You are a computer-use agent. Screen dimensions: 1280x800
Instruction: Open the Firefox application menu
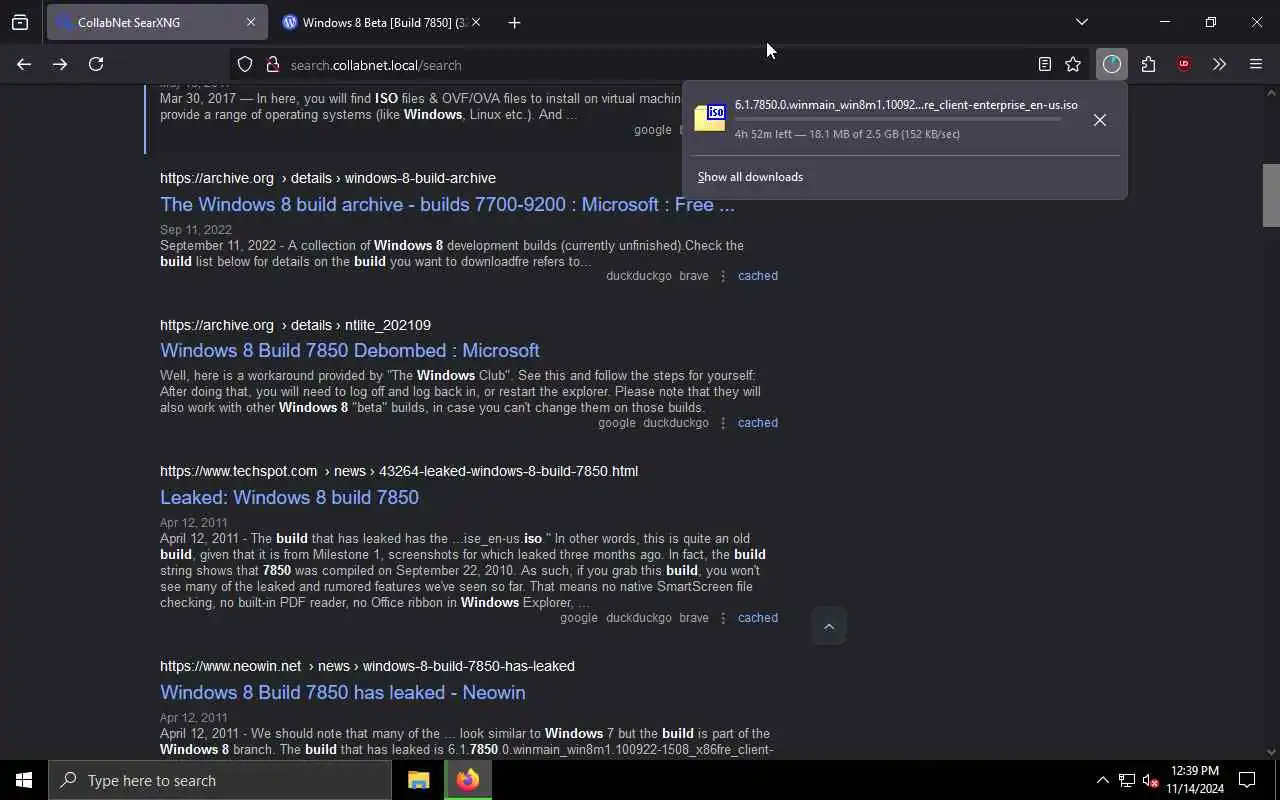pos(1256,64)
